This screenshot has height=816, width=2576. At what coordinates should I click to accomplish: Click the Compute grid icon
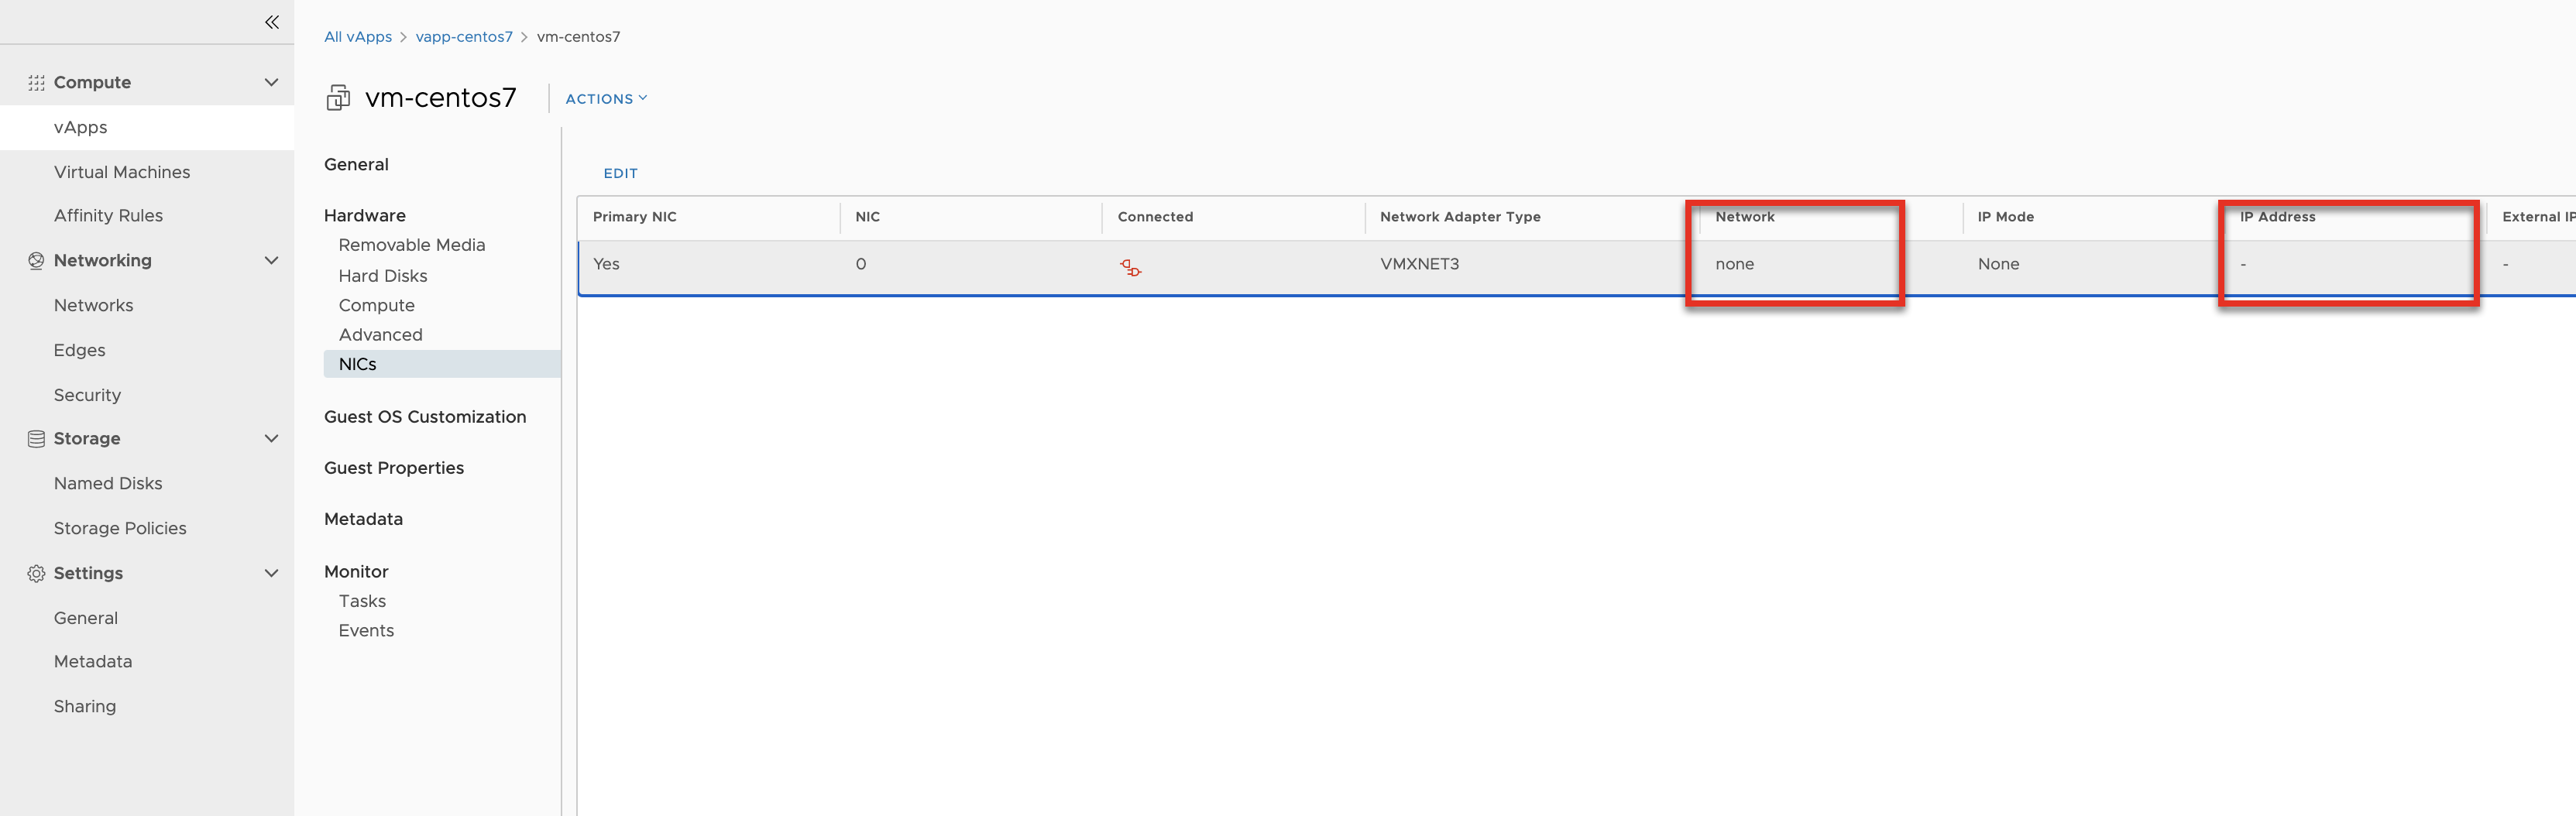point(36,83)
